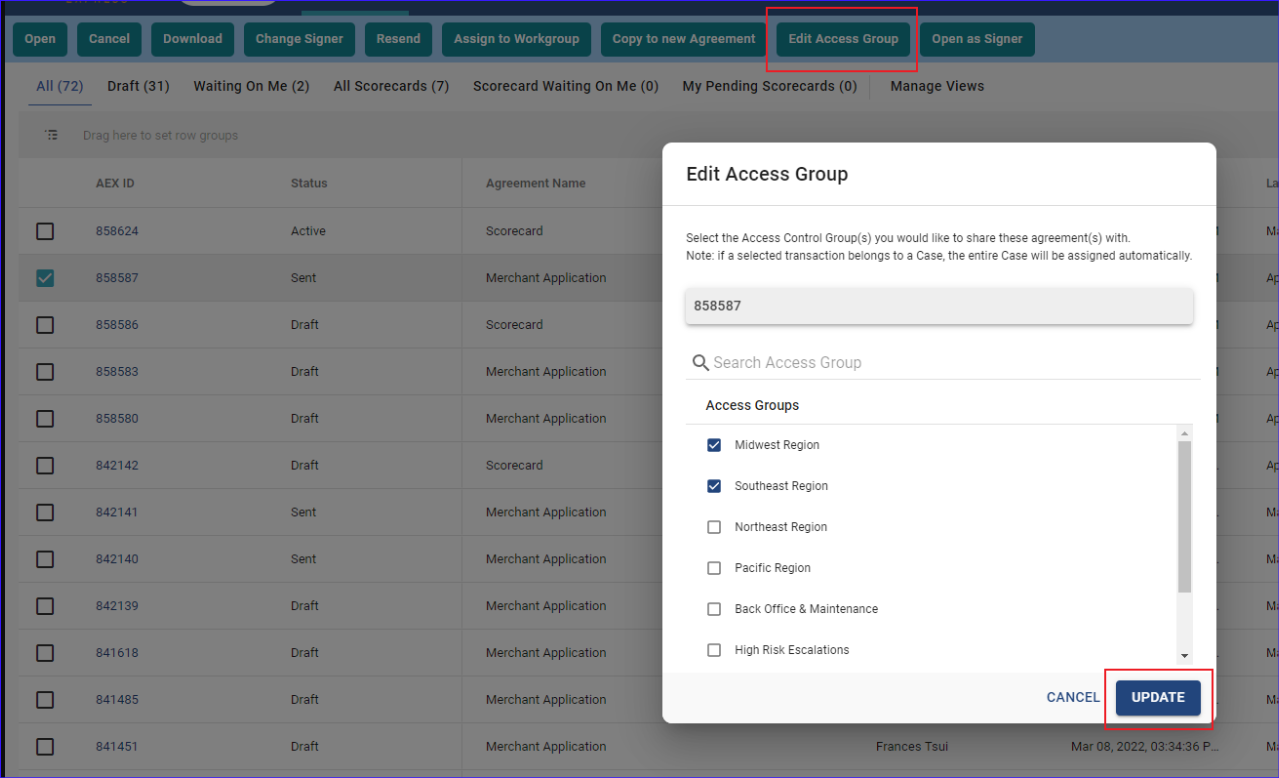Click CANCEL in the Edit Access Group dialog
1279x778 pixels.
click(1073, 697)
